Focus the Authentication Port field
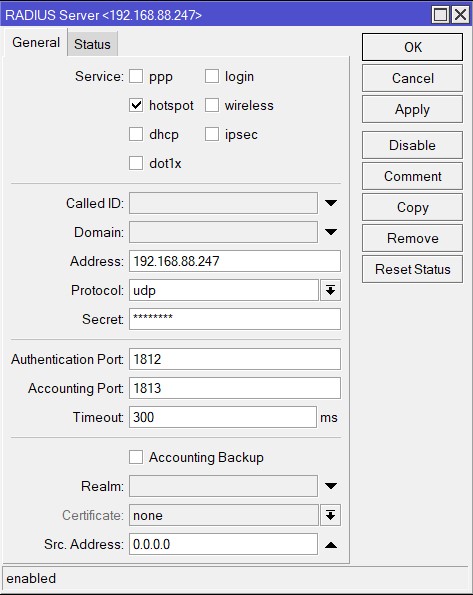Viewport: 473px width, 595px height. (x=235, y=359)
